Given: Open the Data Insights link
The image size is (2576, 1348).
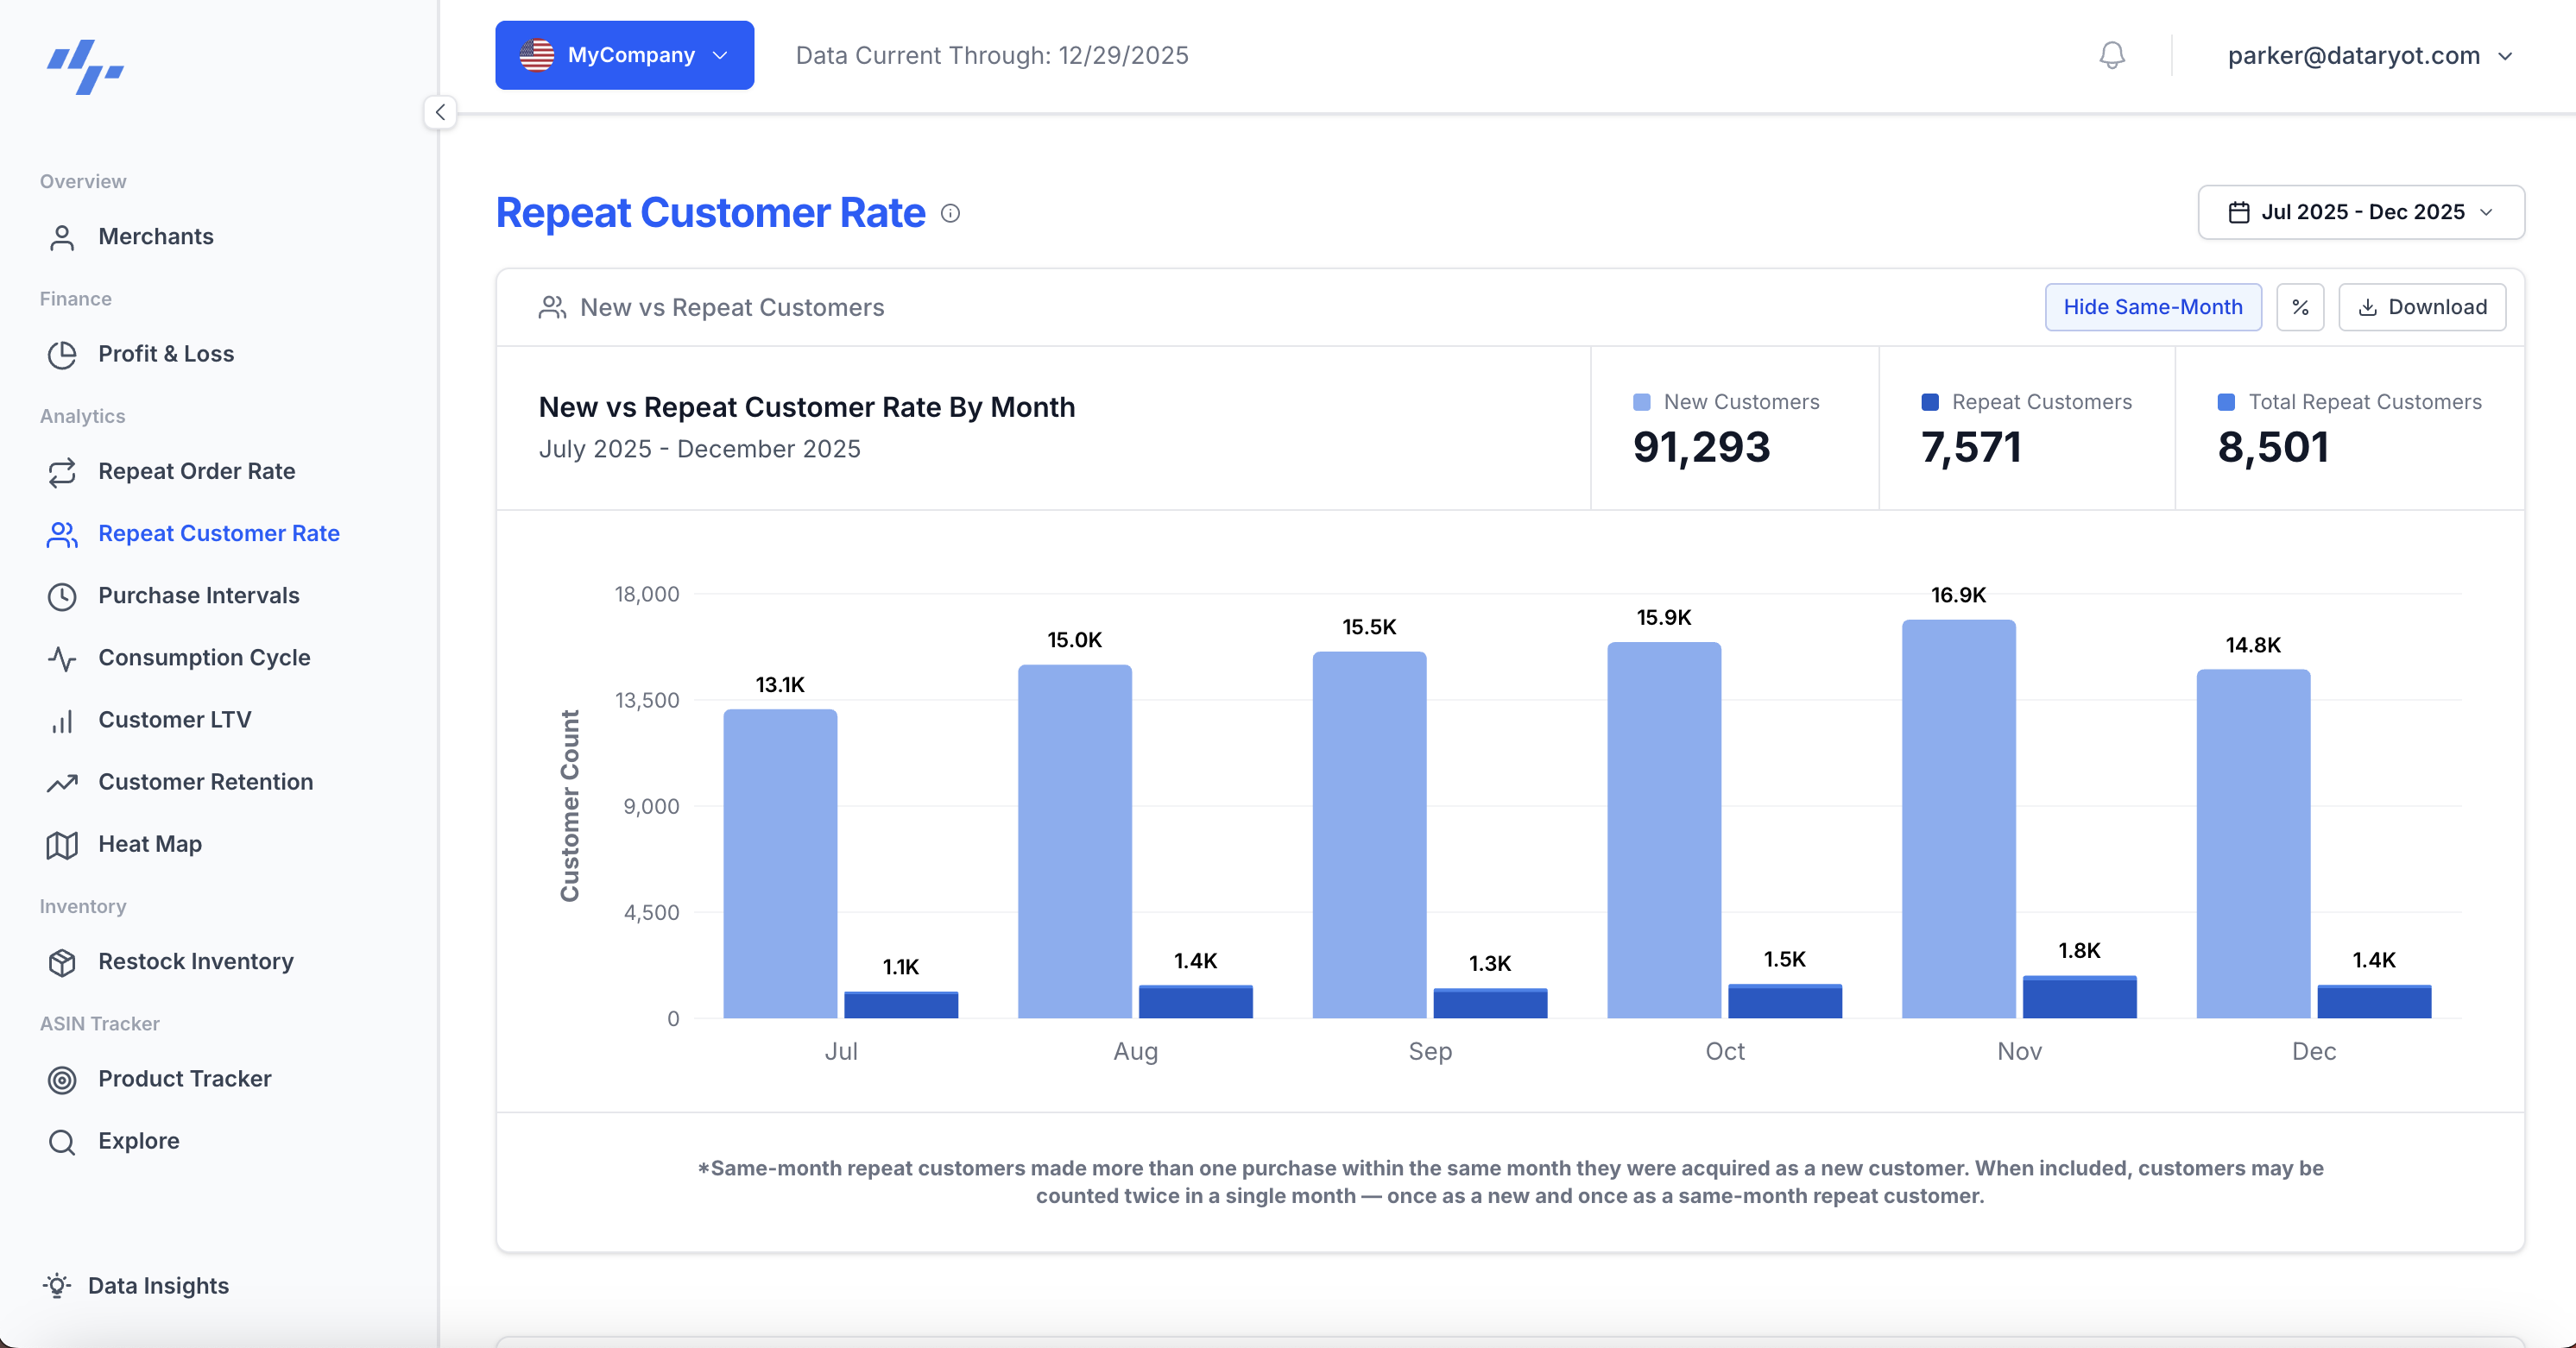Looking at the screenshot, I should [x=157, y=1286].
